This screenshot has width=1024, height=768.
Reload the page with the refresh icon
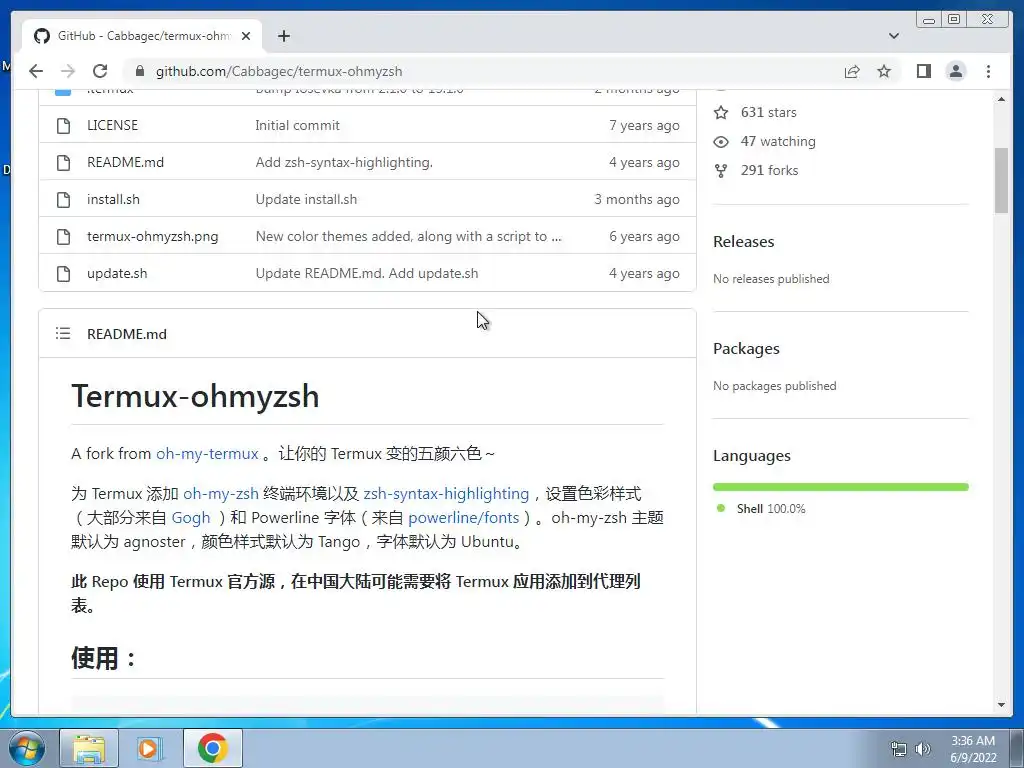tap(100, 71)
